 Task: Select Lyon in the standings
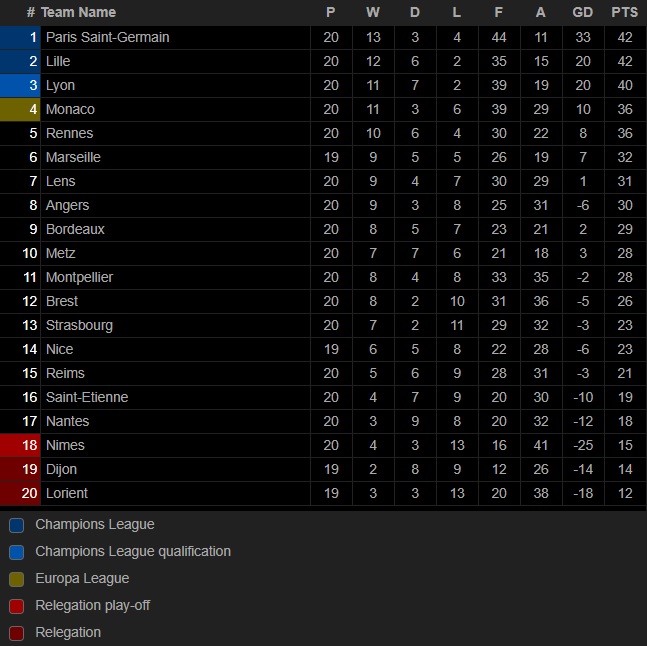coord(60,85)
